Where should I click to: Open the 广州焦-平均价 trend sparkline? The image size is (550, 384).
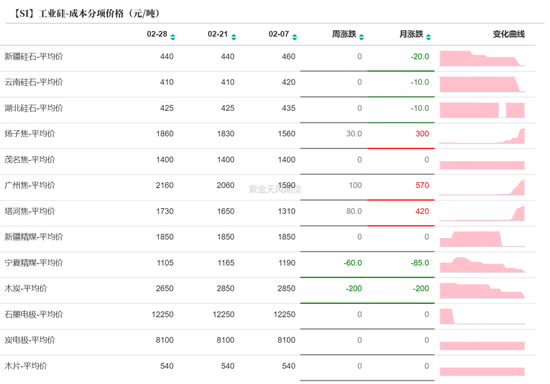point(482,187)
